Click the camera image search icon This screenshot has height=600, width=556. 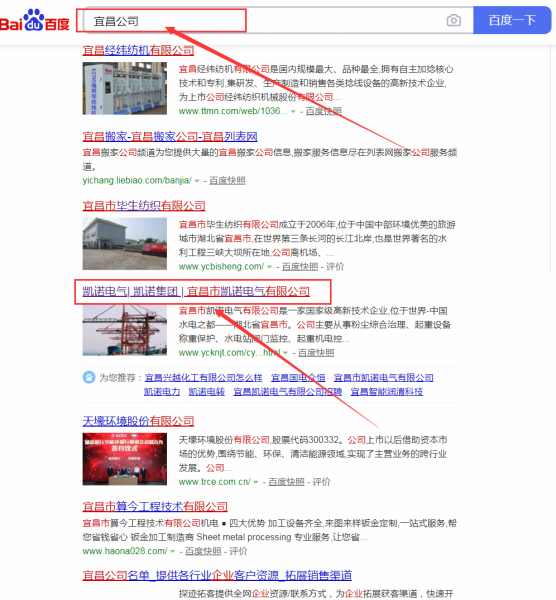(453, 20)
